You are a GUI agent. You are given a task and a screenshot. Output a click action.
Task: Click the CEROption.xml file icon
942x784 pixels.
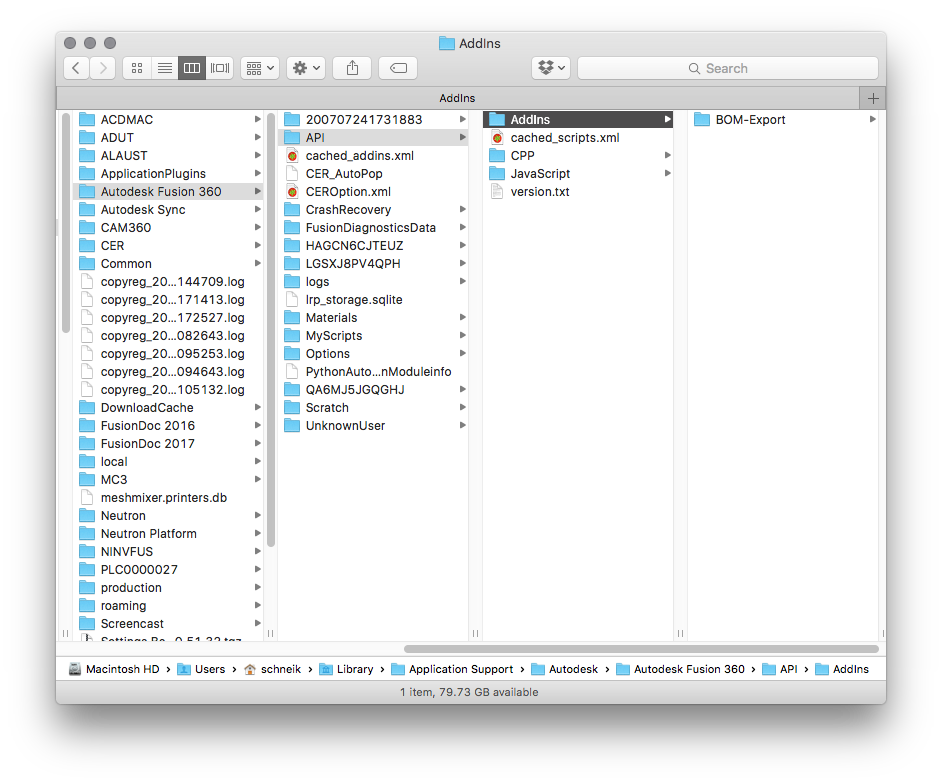point(292,192)
